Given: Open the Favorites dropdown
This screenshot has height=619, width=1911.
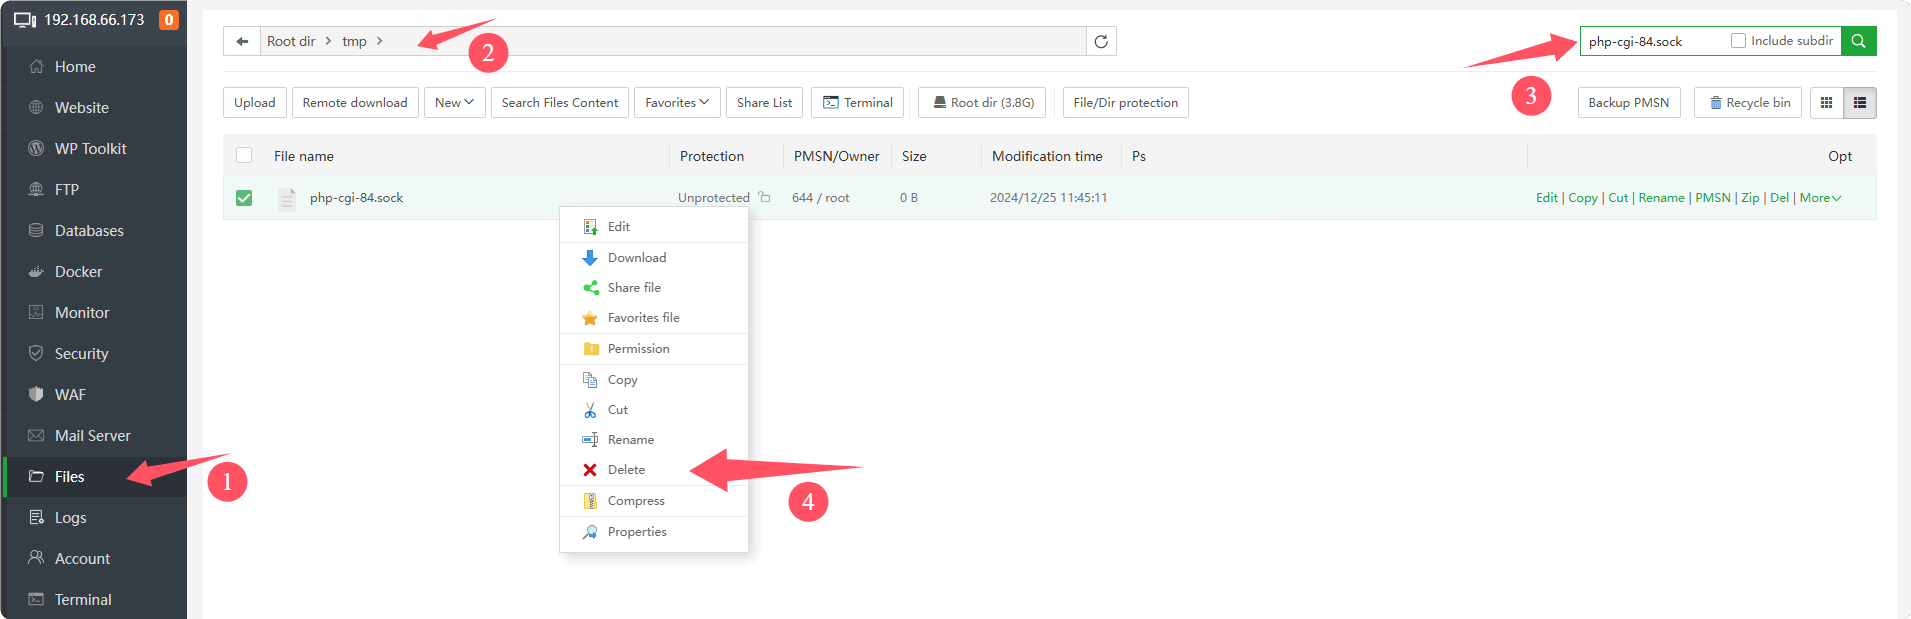Looking at the screenshot, I should pyautogui.click(x=677, y=103).
